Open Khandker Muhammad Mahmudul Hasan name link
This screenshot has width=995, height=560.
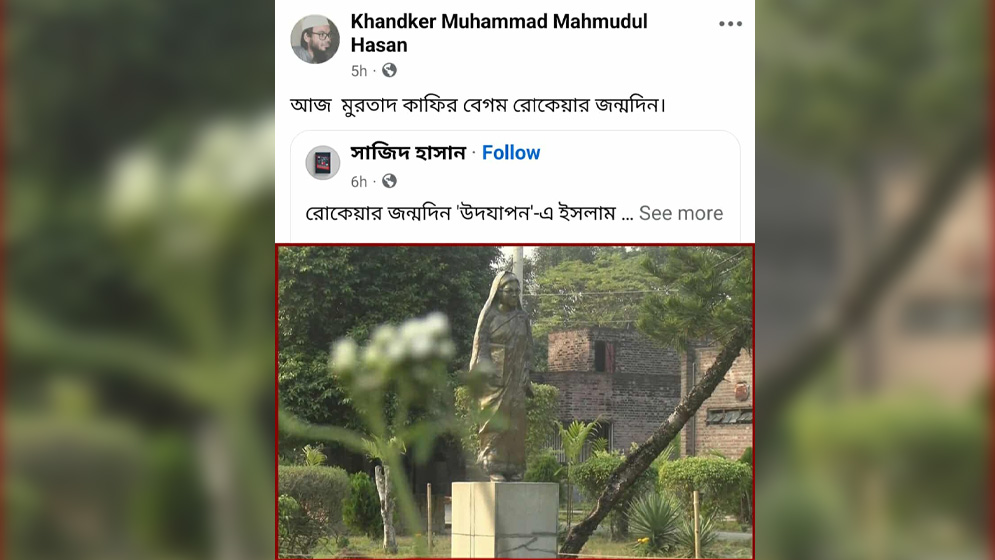tap(499, 33)
